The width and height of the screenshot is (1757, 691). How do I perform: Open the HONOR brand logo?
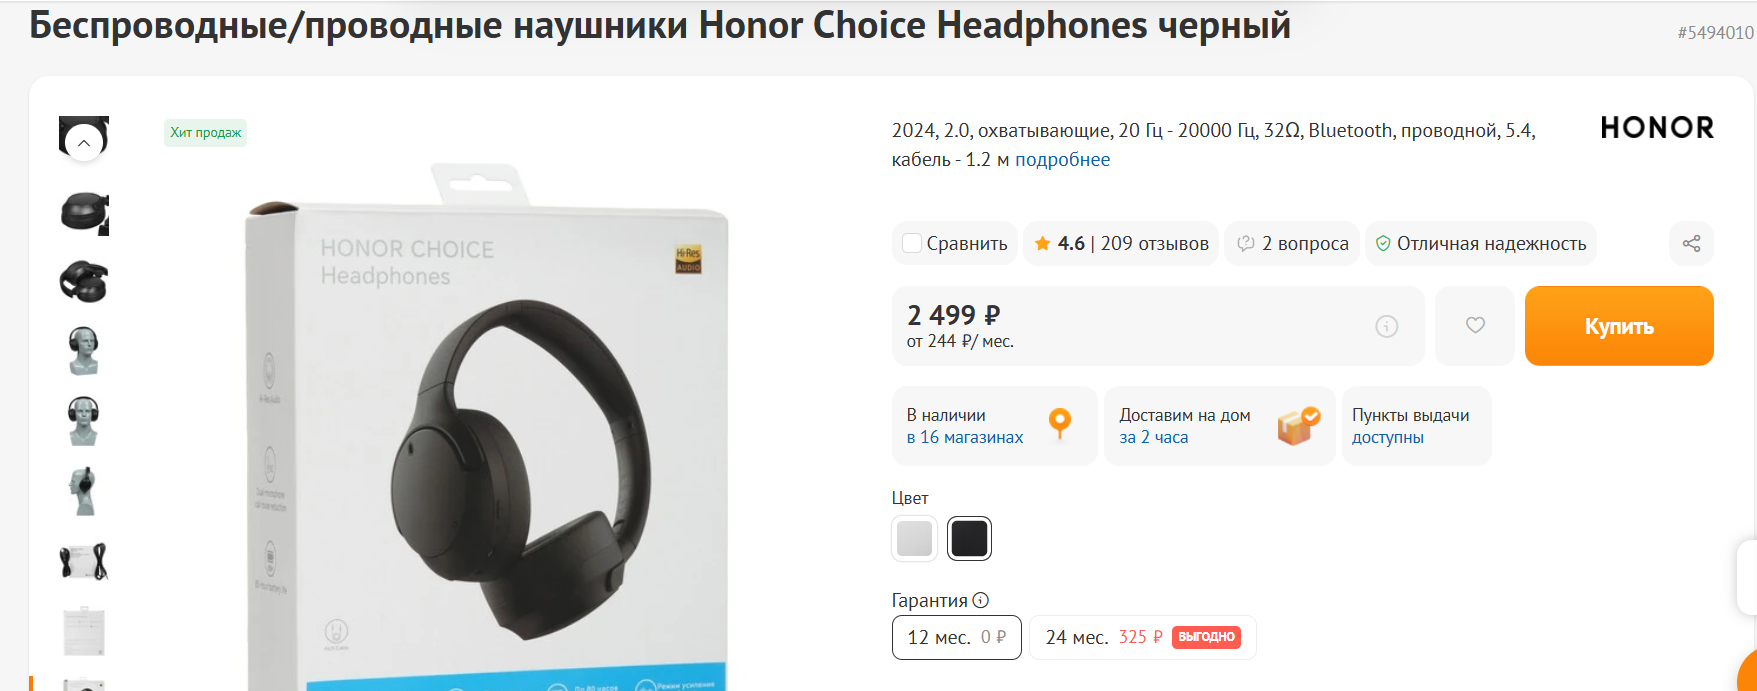pyautogui.click(x=1657, y=128)
